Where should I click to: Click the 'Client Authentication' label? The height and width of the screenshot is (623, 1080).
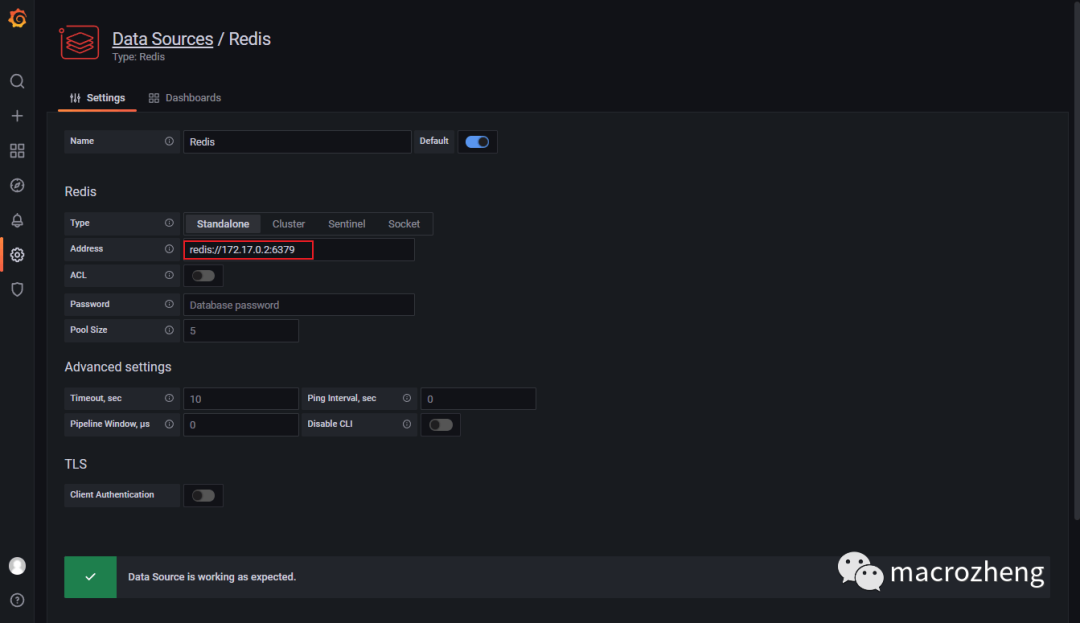(x=112, y=494)
